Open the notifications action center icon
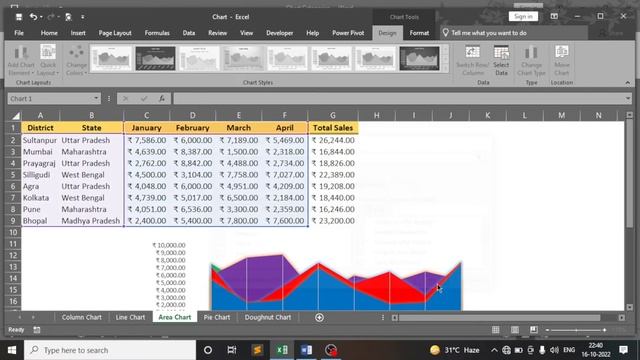640x360 pixels. pos(623,350)
